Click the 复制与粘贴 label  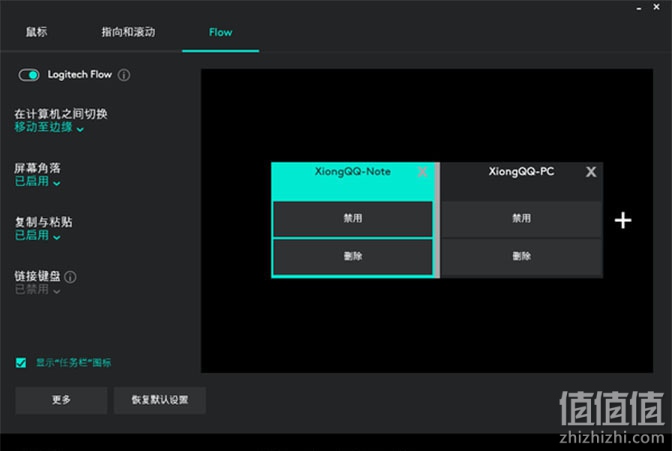coord(44,222)
